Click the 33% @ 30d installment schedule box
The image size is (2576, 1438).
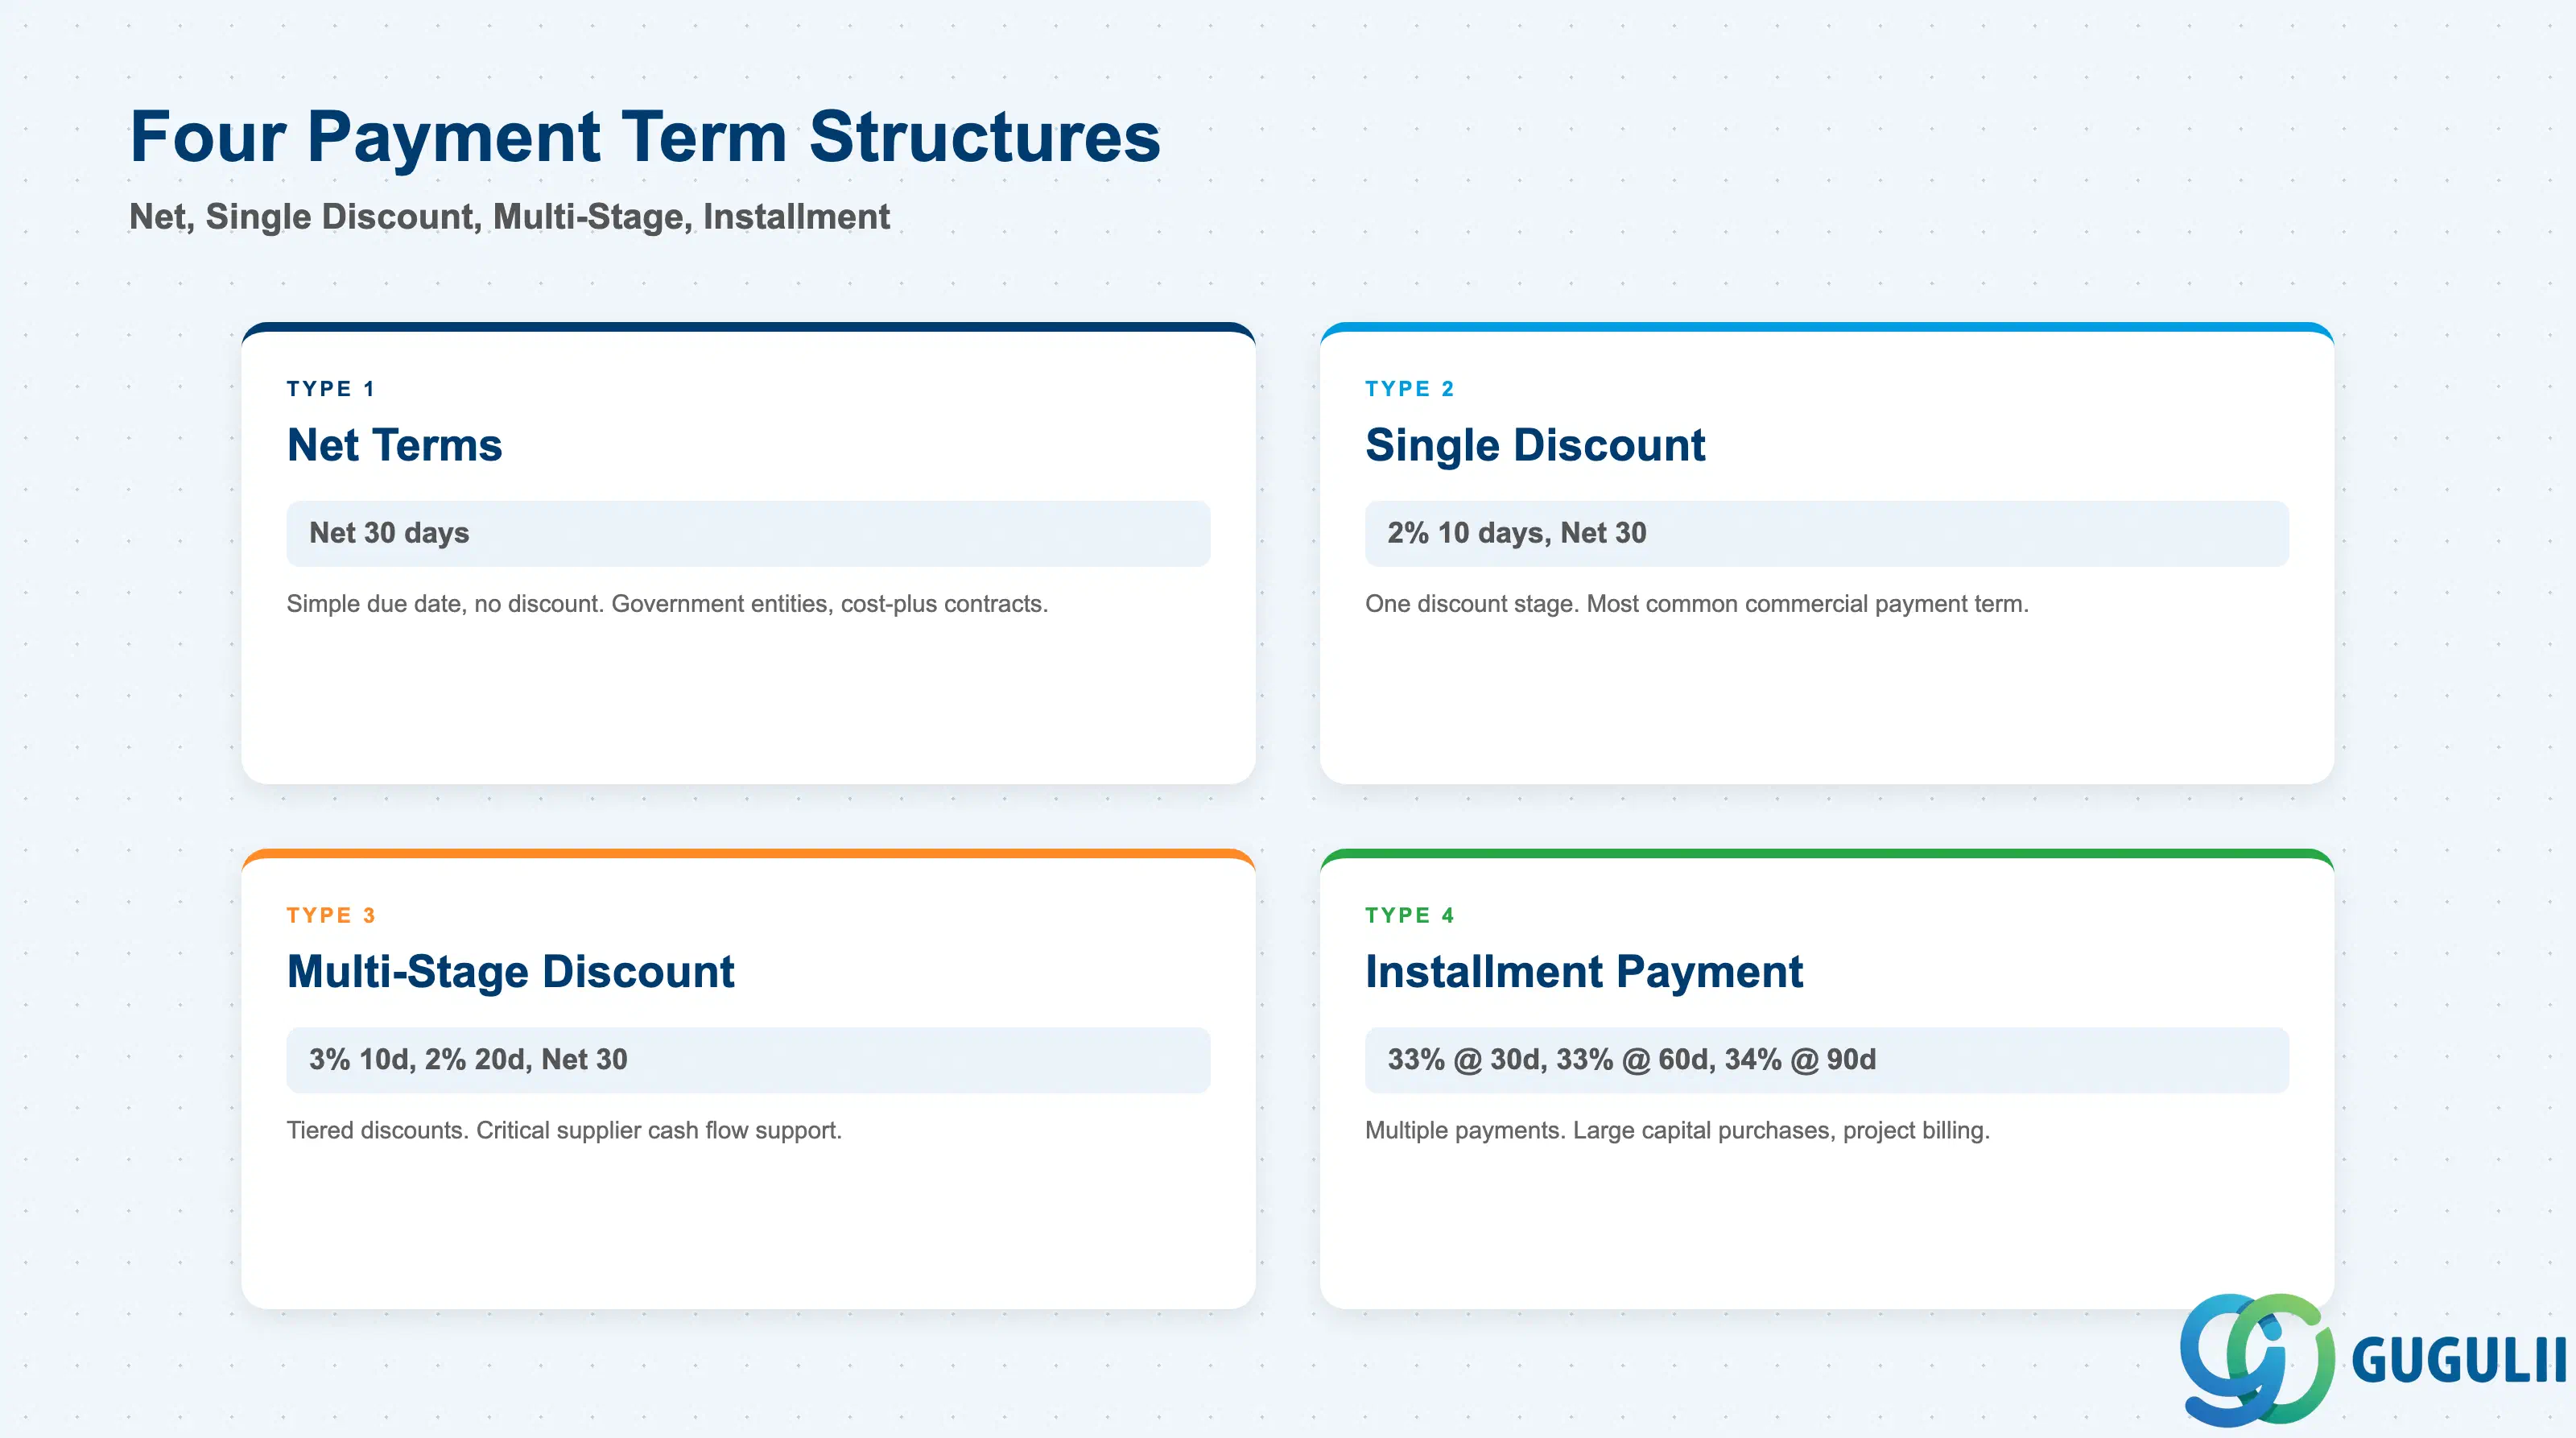click(1826, 1060)
